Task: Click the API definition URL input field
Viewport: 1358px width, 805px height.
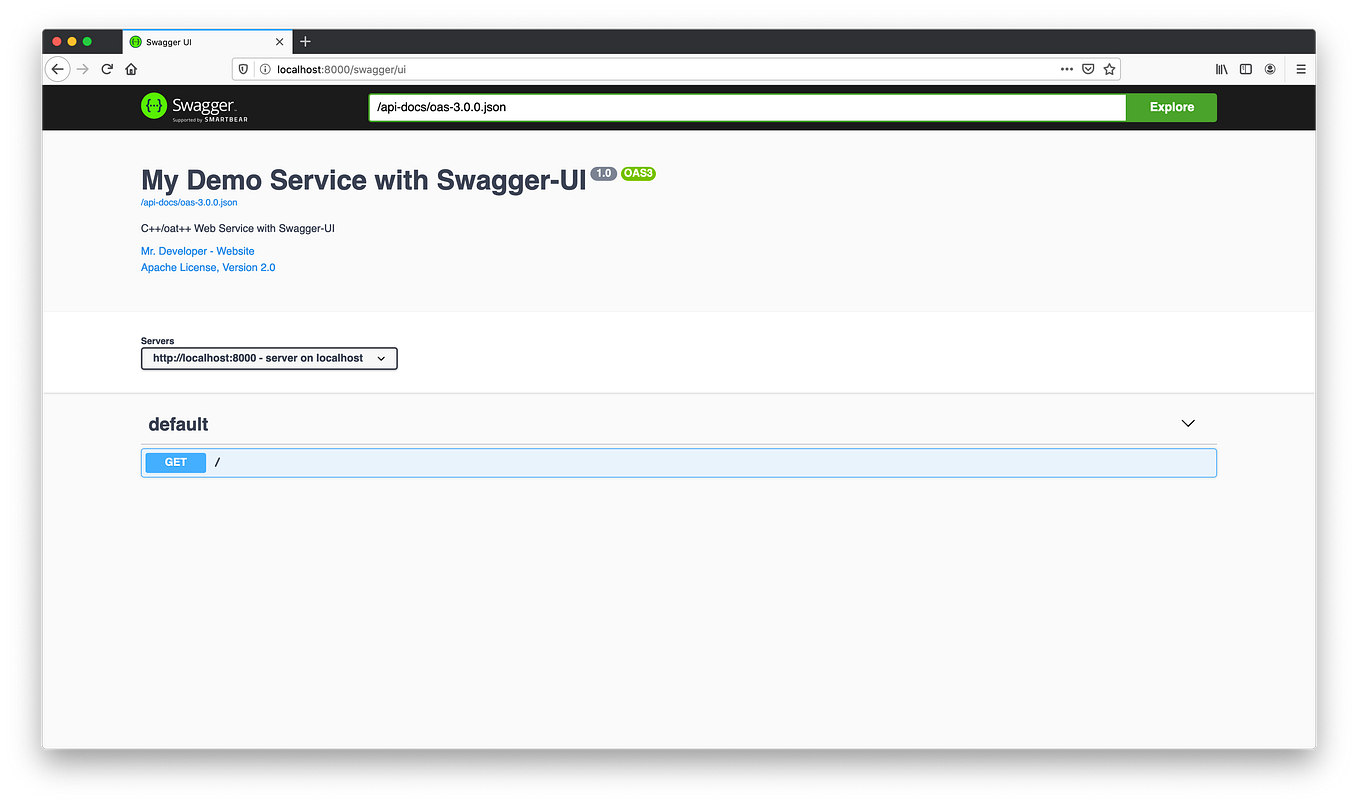Action: pyautogui.click(x=745, y=107)
